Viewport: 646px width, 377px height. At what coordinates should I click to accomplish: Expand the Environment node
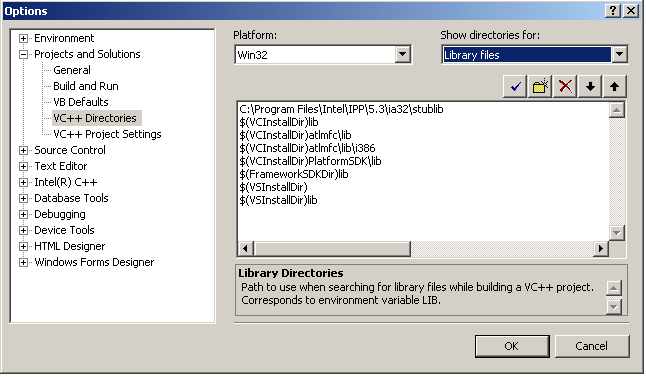[x=23, y=38]
